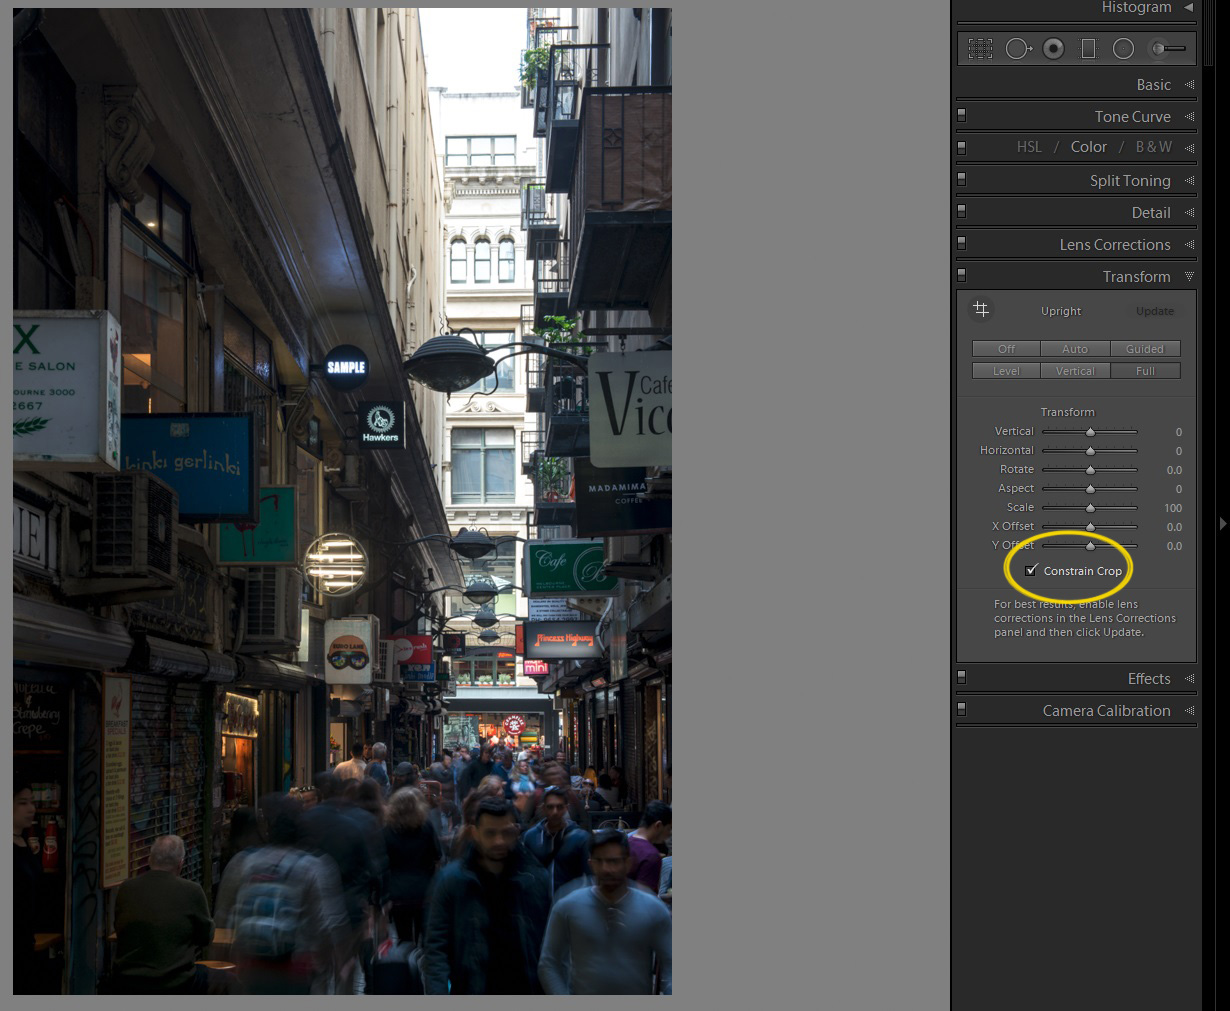1230x1011 pixels.
Task: Expand the Camera Calibration panel
Action: pyautogui.click(x=1106, y=710)
